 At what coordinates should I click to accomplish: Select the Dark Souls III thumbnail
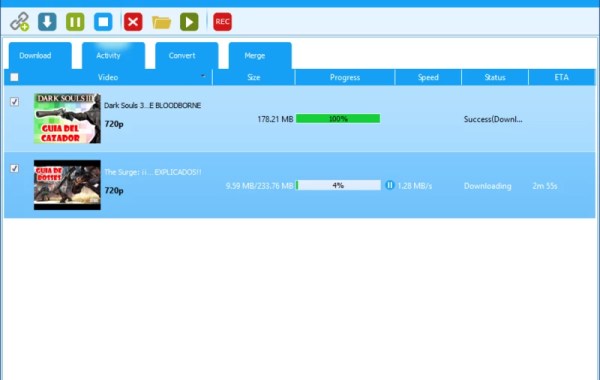pos(67,118)
